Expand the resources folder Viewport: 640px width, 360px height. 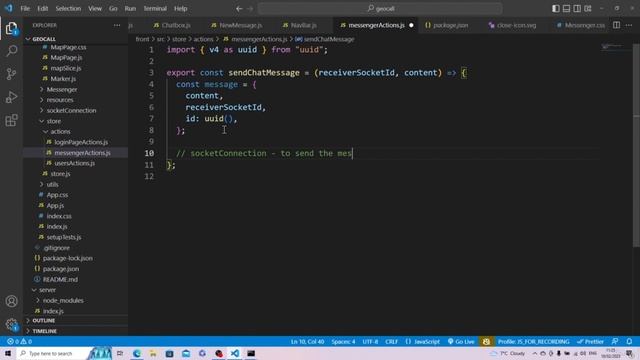[x=60, y=100]
